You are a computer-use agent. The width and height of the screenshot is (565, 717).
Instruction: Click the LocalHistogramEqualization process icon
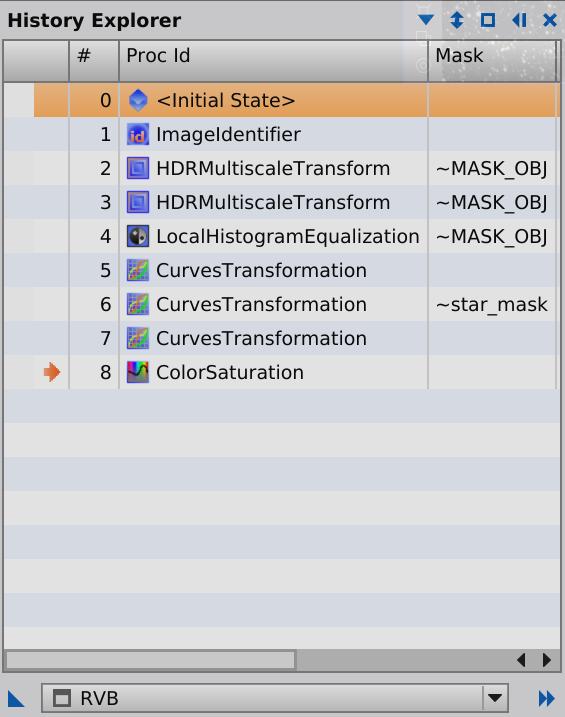pyautogui.click(x=138, y=236)
